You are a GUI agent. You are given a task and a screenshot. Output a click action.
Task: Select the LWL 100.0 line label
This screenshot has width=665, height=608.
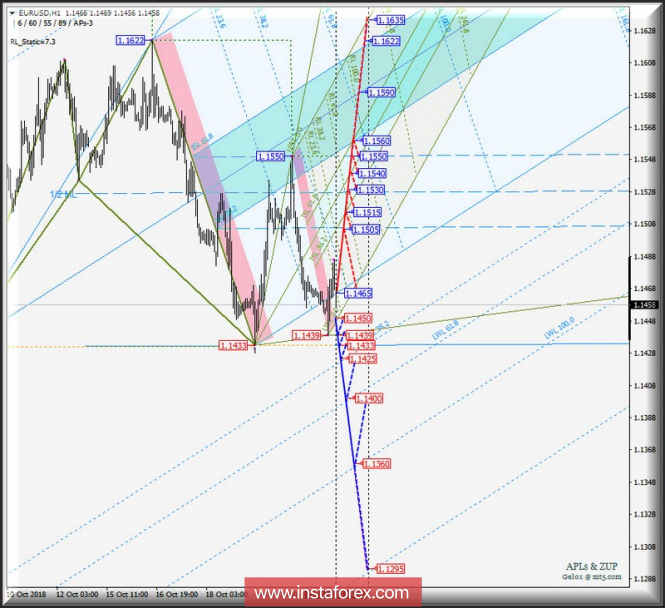coord(559,328)
